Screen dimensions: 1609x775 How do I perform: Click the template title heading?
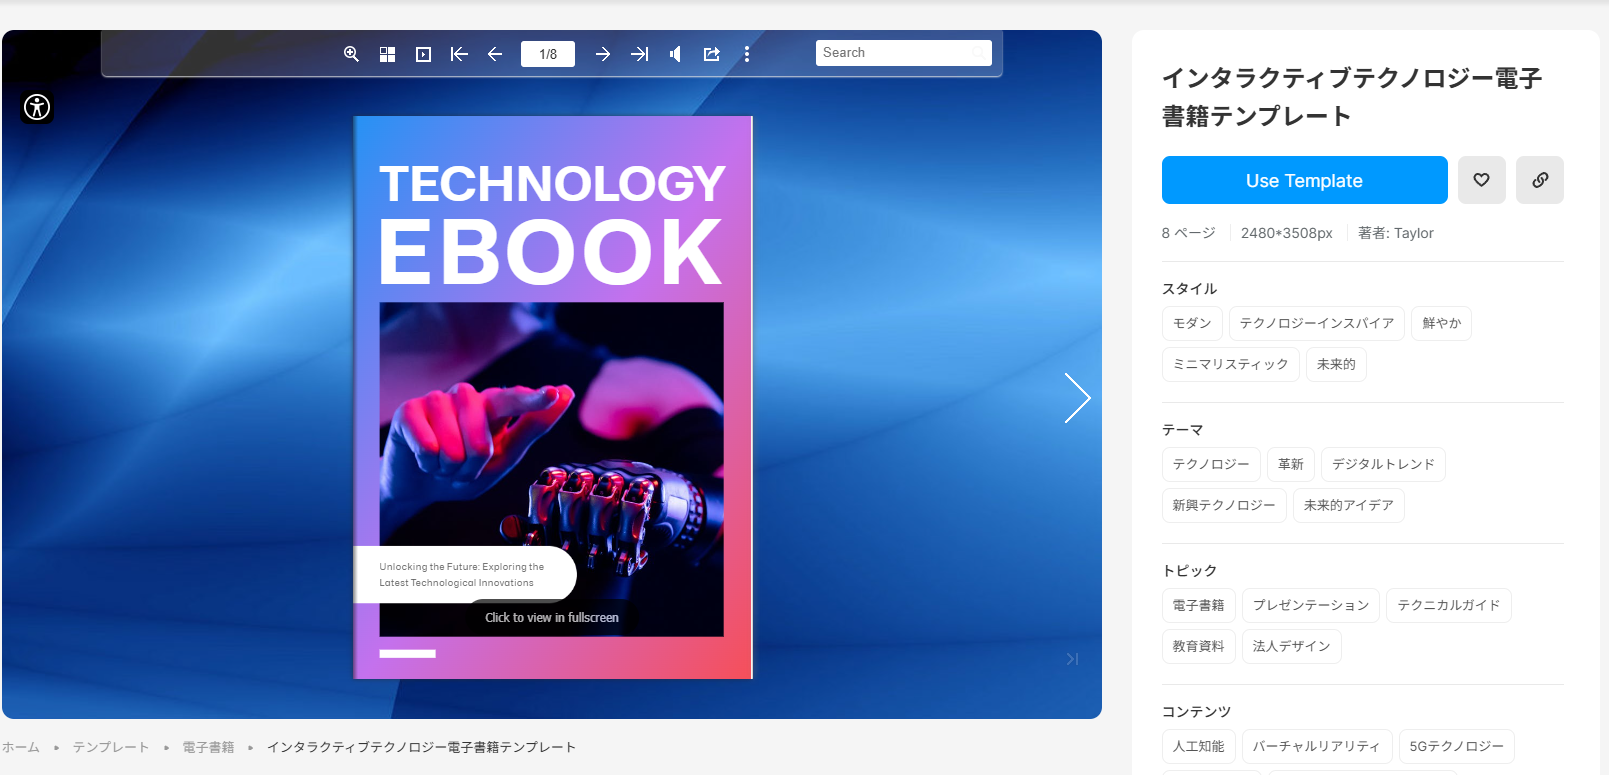1352,97
